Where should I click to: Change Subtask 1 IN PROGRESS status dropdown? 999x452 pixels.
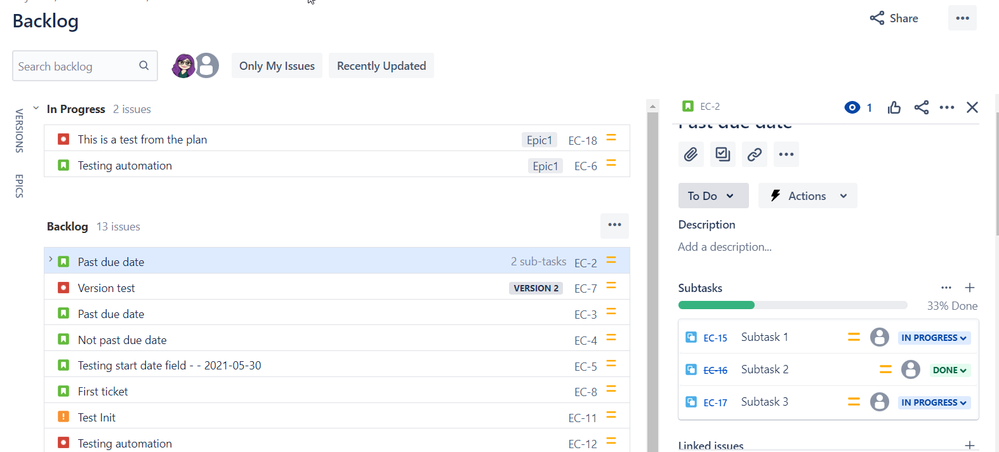(935, 338)
